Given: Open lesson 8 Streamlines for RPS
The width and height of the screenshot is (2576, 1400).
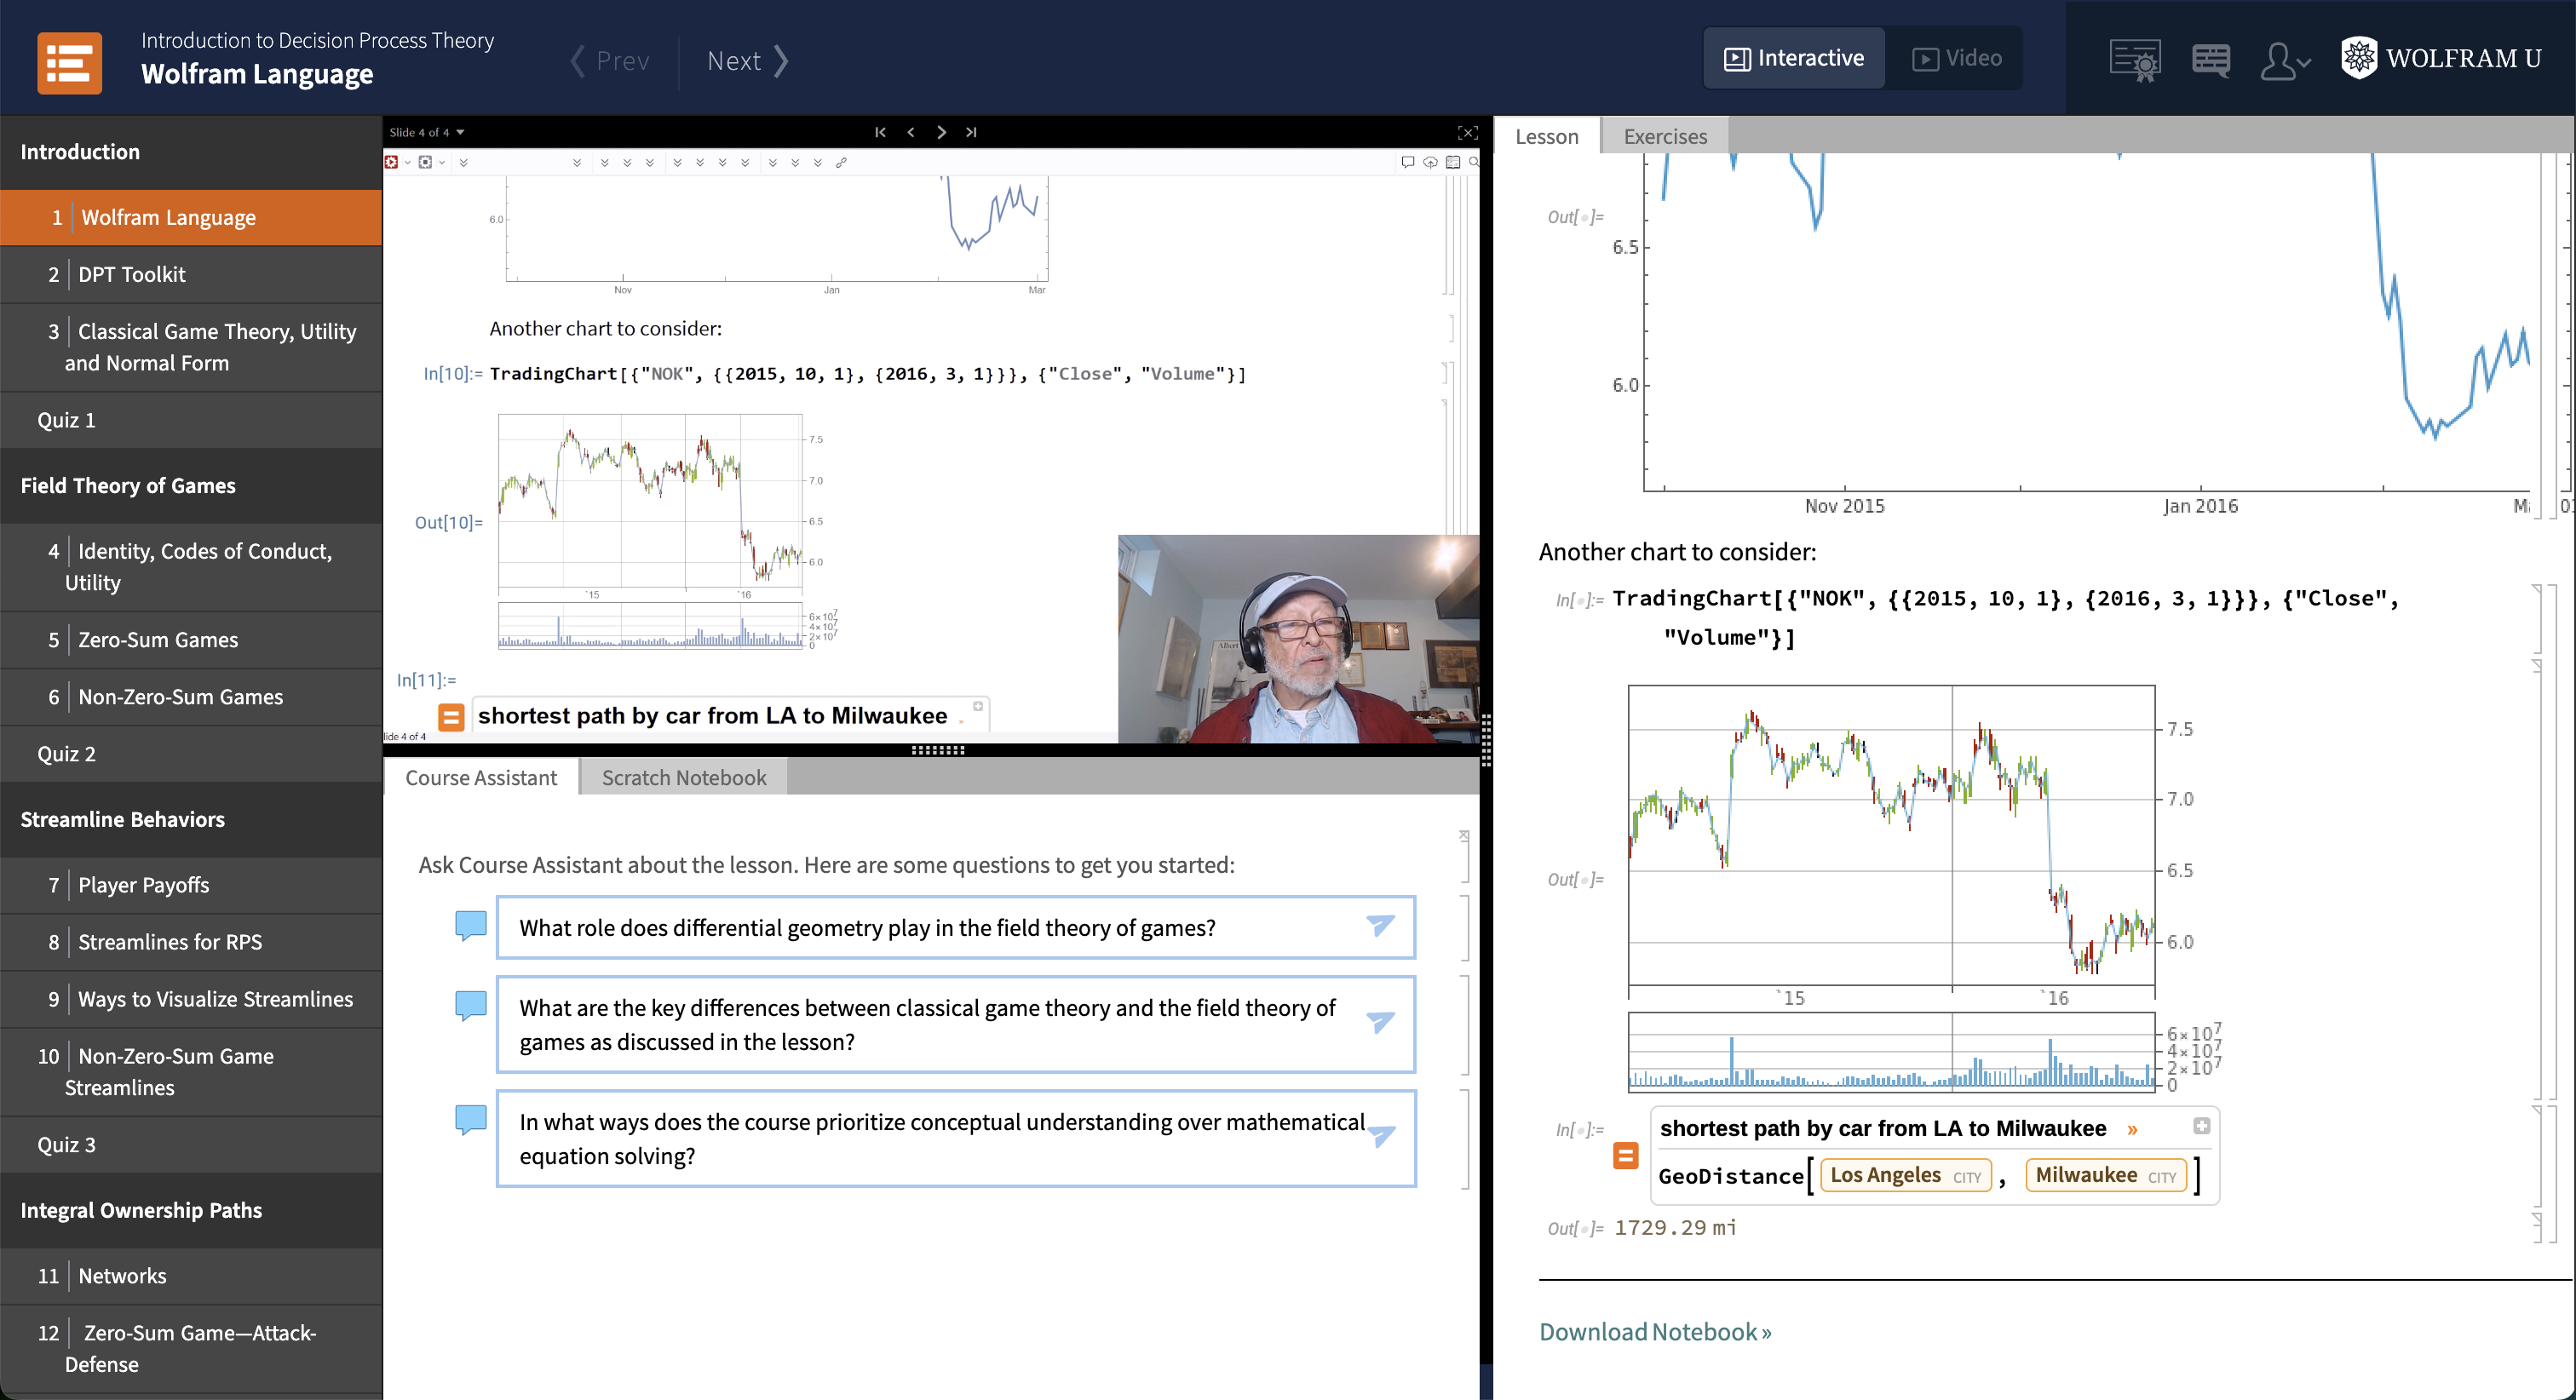Looking at the screenshot, I should (191, 942).
